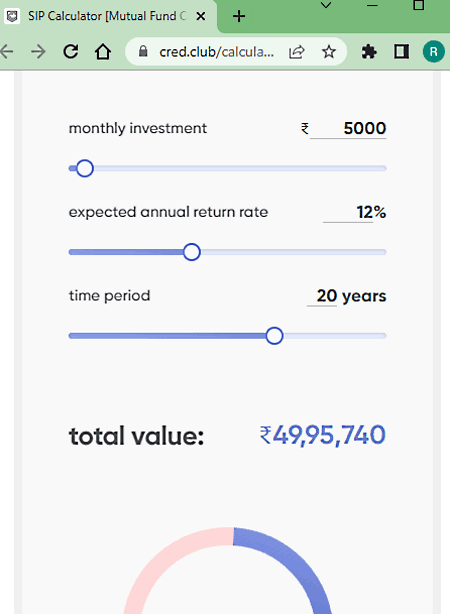Viewport: 450px width, 614px height.
Task: Open the Extensions puzzle icon
Action: (369, 51)
